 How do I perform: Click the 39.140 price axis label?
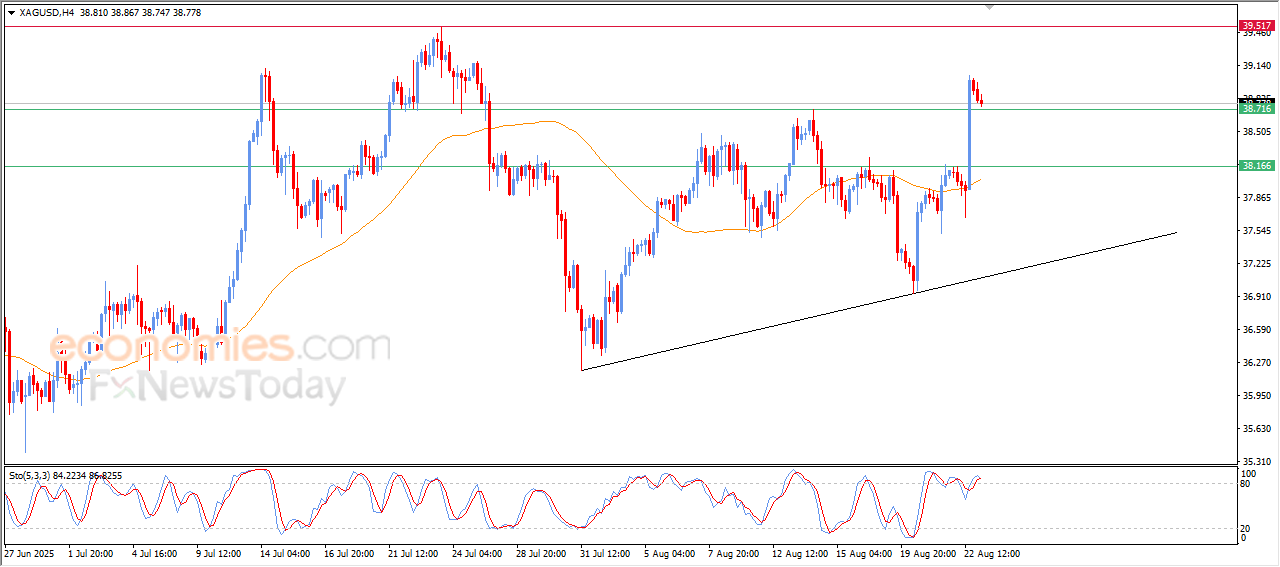pyautogui.click(x=1256, y=66)
